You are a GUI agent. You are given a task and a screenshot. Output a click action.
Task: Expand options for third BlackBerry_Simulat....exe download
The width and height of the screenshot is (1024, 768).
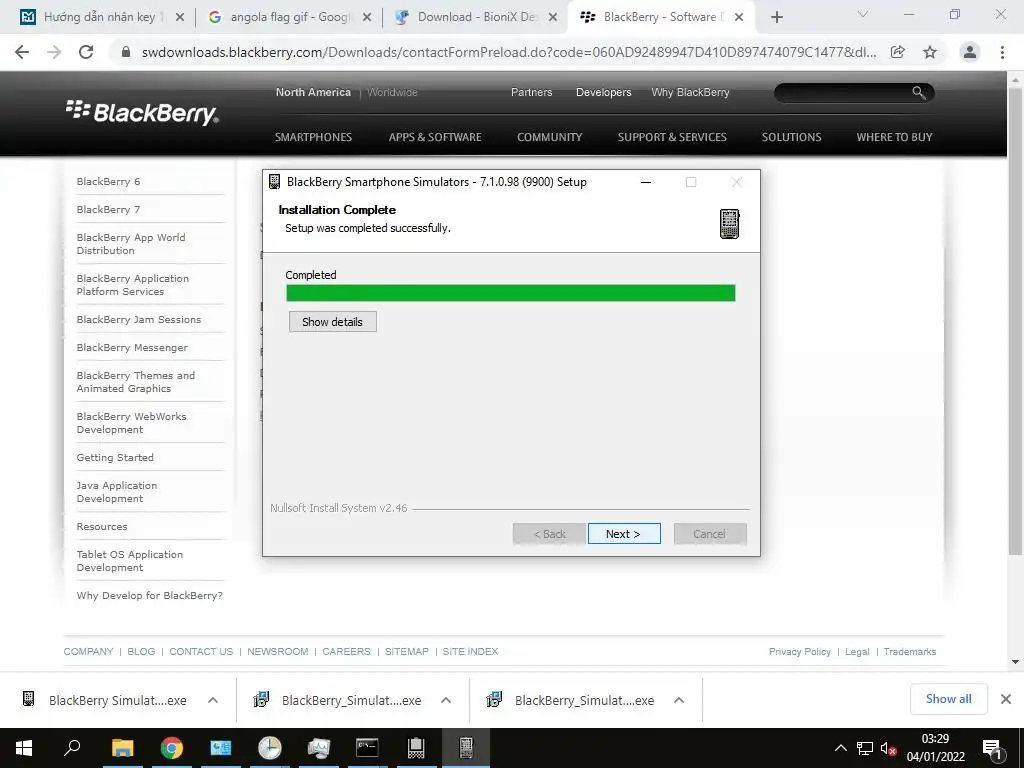coord(679,700)
